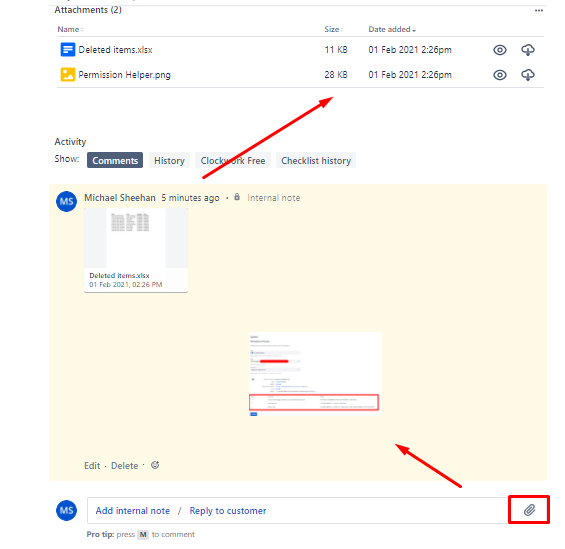565x549 pixels.
Task: Click the Attachments (2) heading
Action: 88,10
